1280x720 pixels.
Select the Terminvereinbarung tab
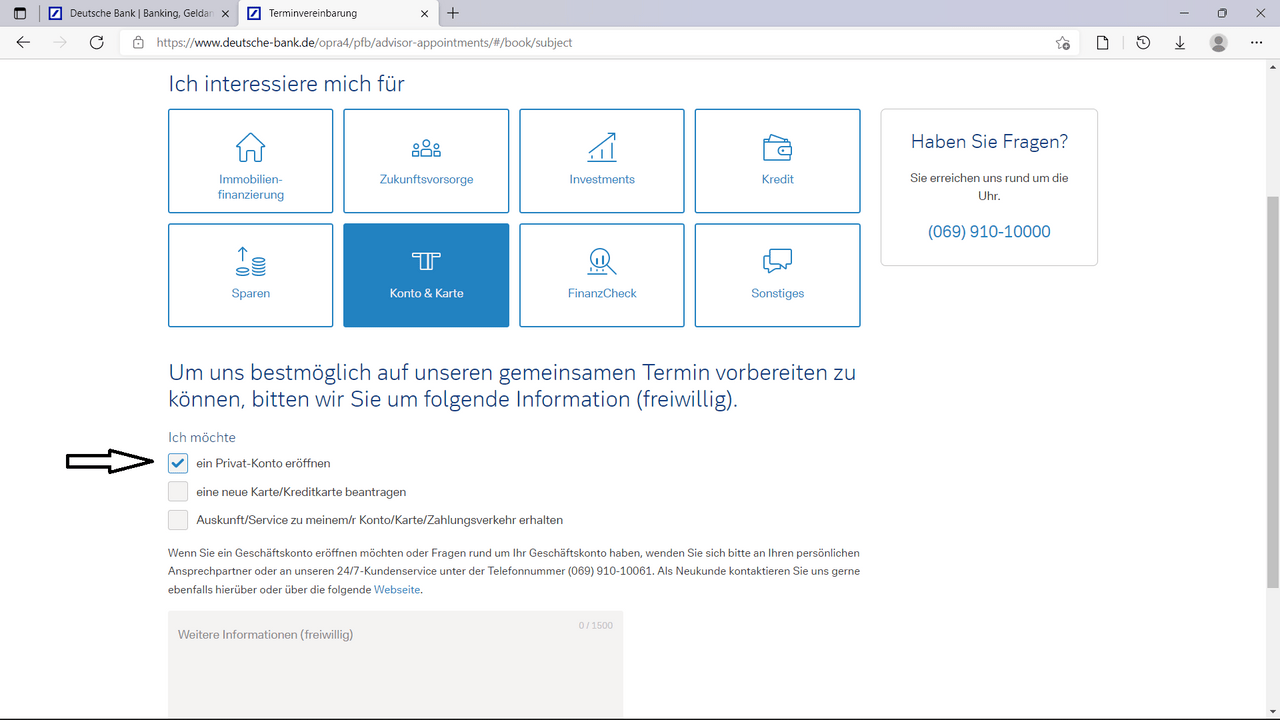tap(338, 14)
